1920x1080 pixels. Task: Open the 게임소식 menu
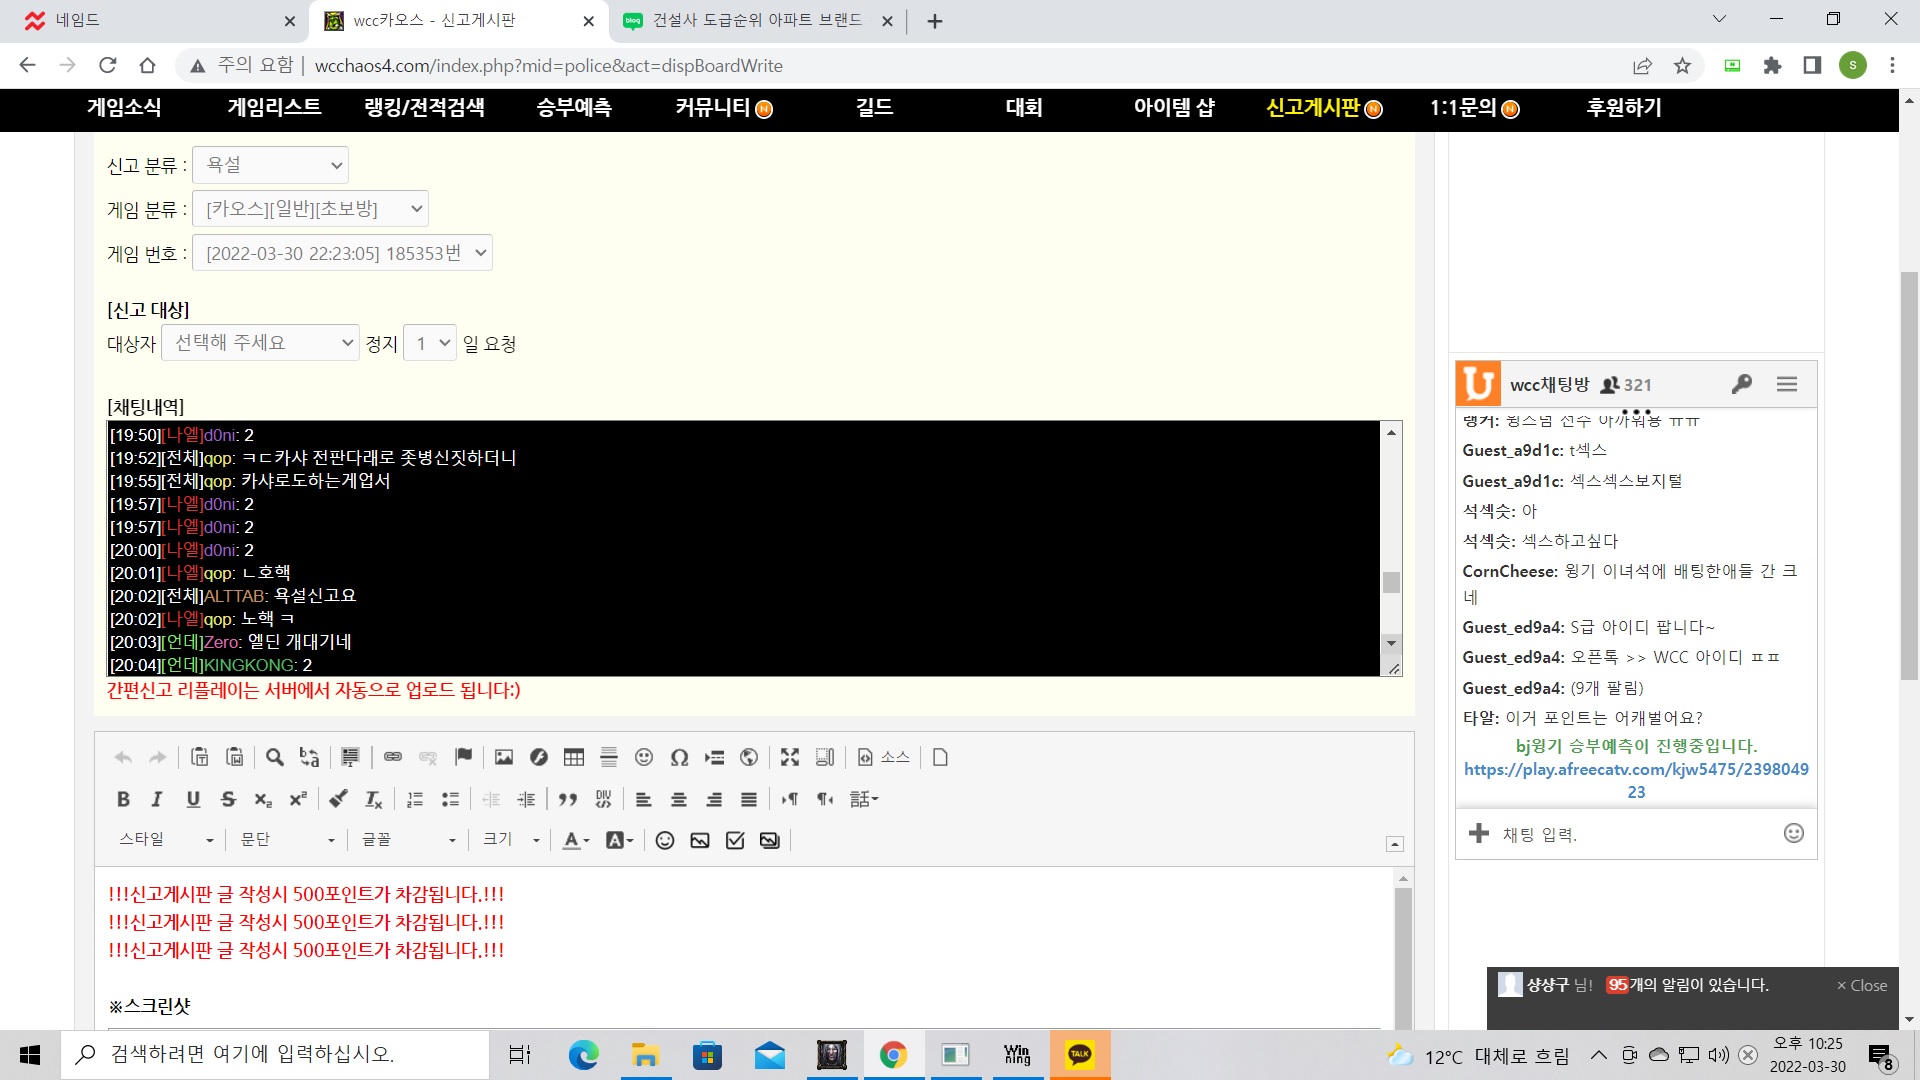point(124,108)
